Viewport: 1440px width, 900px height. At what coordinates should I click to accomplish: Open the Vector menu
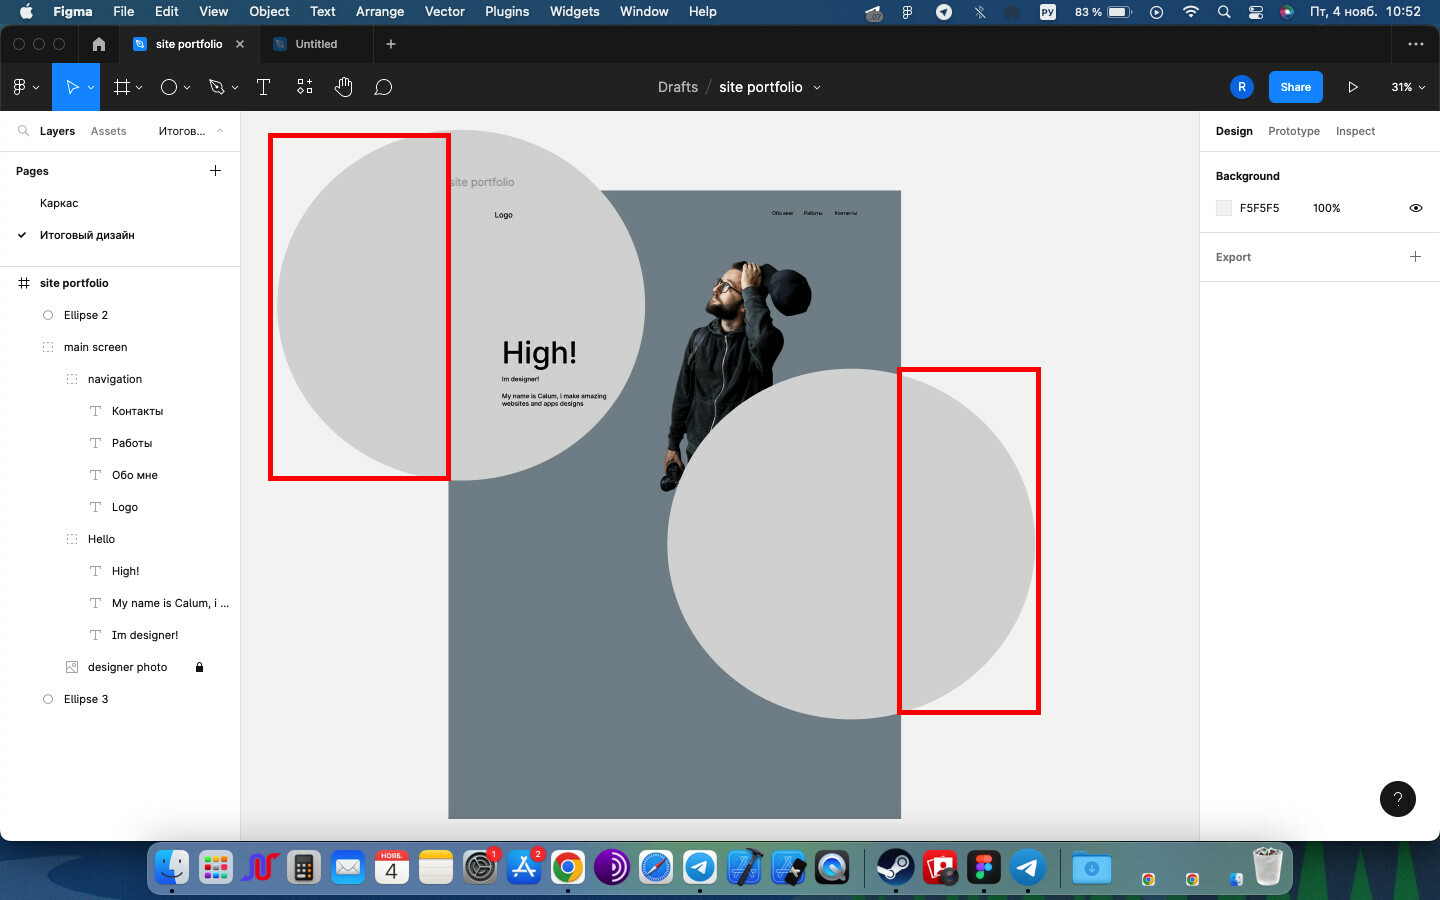coord(445,12)
